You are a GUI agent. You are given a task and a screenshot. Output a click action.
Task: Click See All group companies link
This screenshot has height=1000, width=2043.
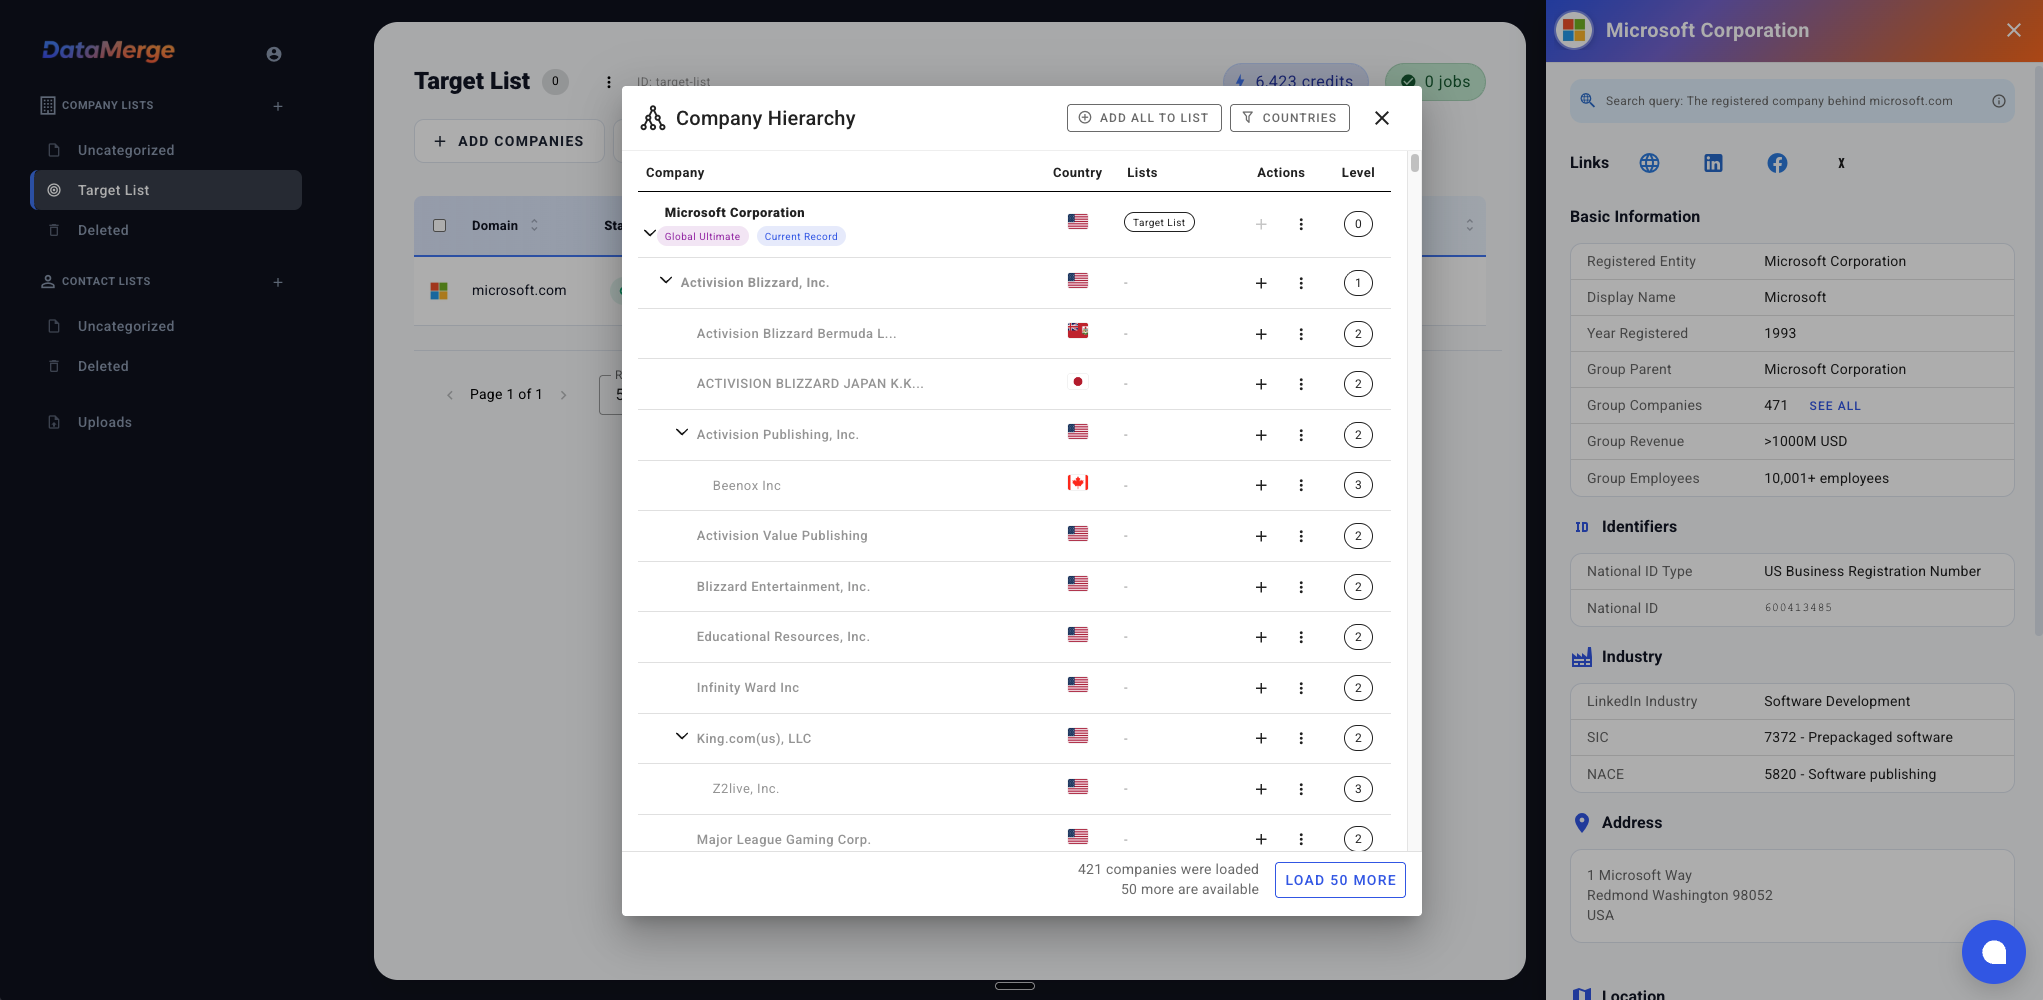click(1835, 406)
